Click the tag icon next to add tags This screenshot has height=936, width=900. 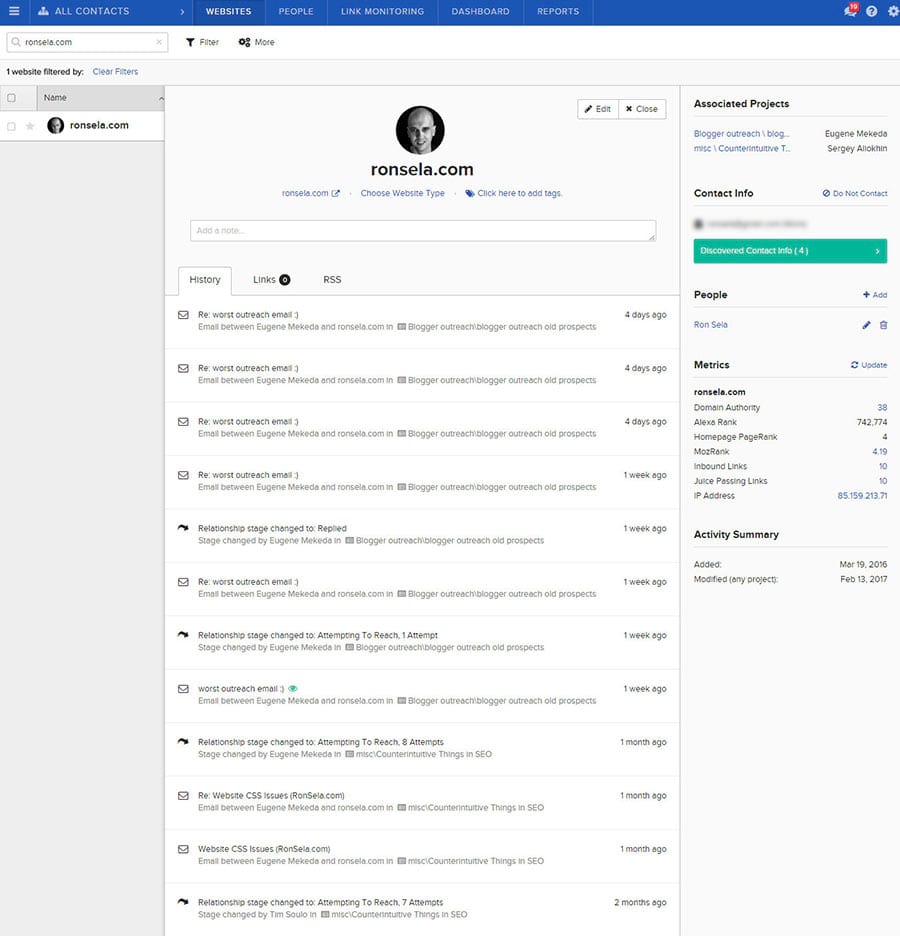tap(470, 193)
